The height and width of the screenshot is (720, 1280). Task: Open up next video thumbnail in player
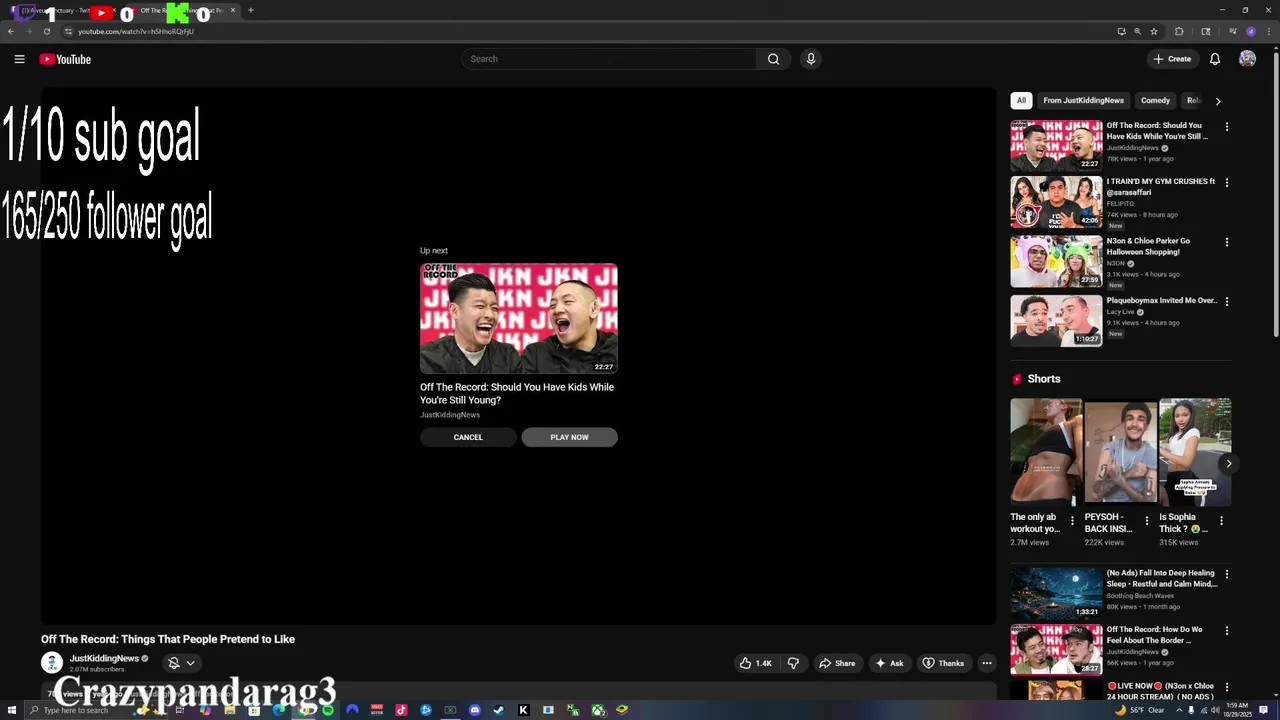tap(519, 318)
